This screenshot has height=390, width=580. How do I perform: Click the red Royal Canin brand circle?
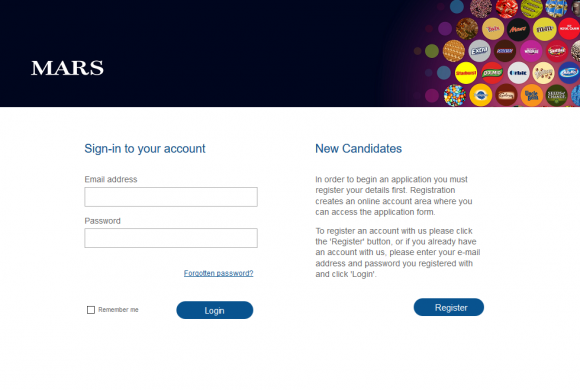(x=569, y=28)
